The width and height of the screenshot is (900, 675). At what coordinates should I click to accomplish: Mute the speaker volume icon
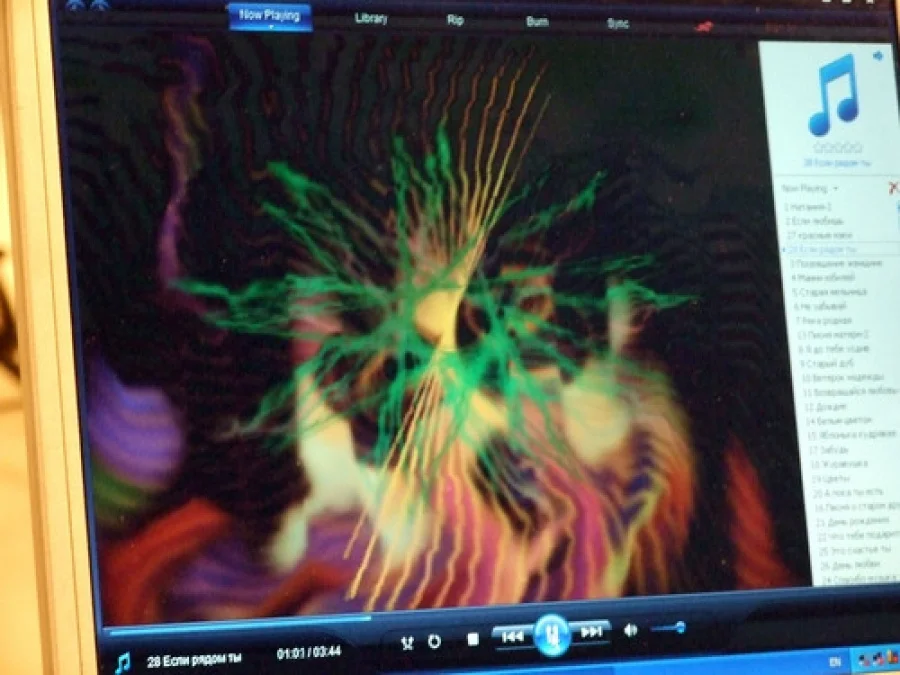point(631,630)
